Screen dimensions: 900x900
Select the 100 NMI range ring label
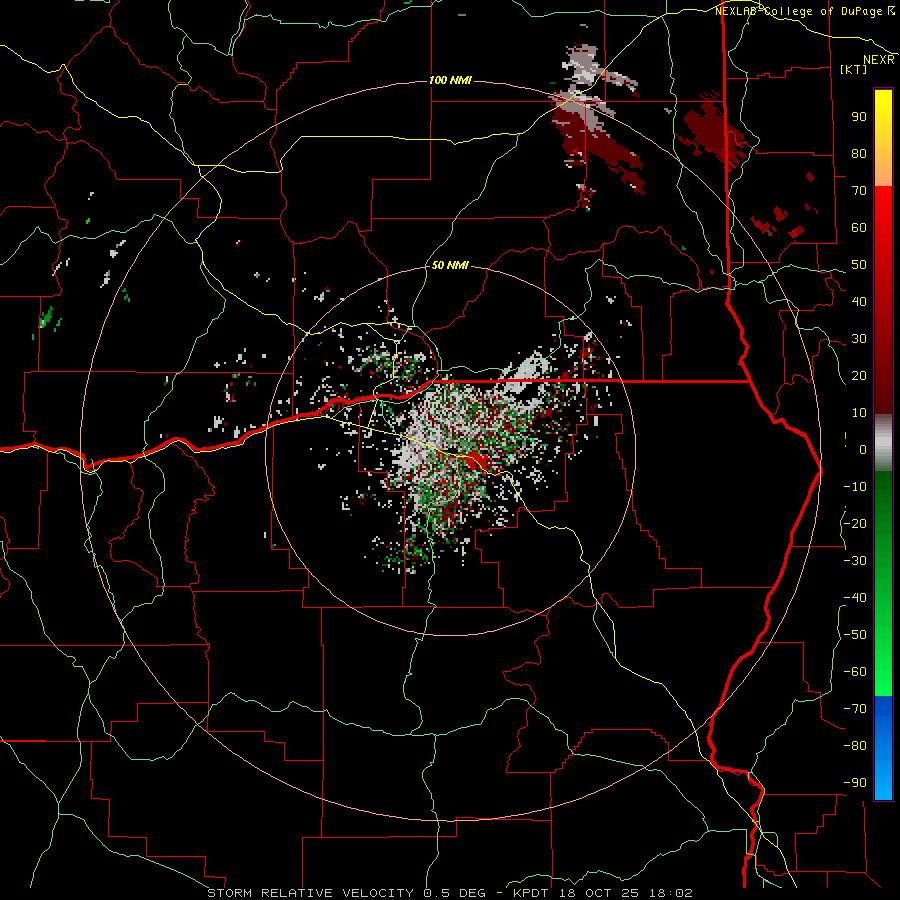tap(451, 80)
